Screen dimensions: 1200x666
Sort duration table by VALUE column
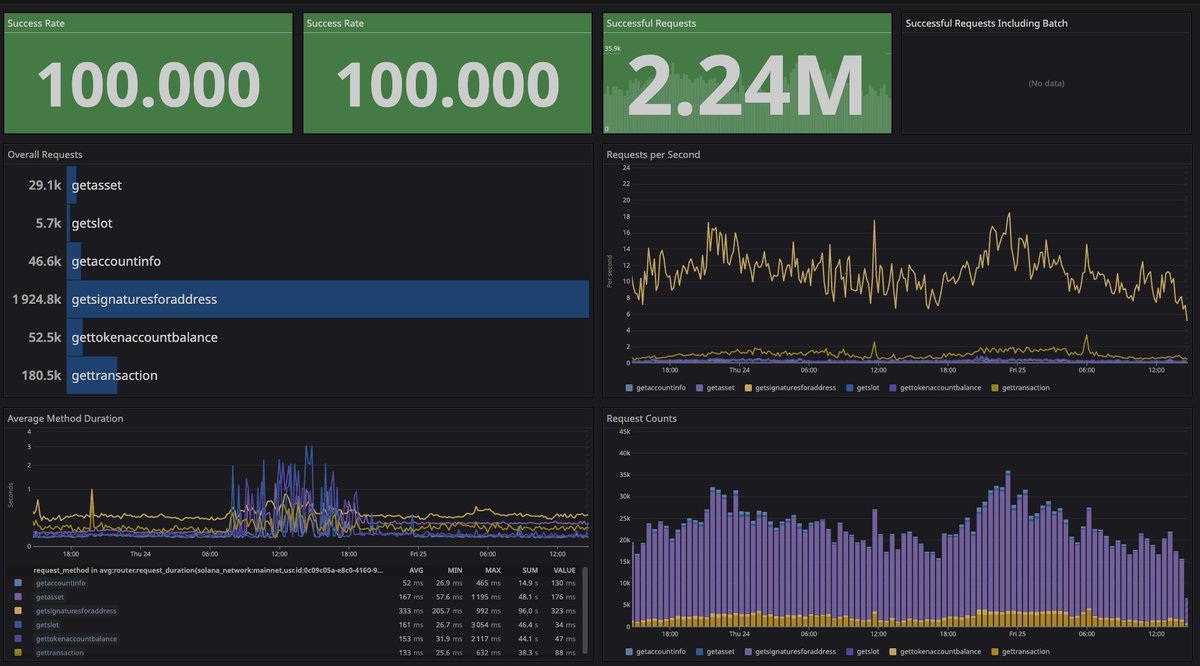coord(565,569)
